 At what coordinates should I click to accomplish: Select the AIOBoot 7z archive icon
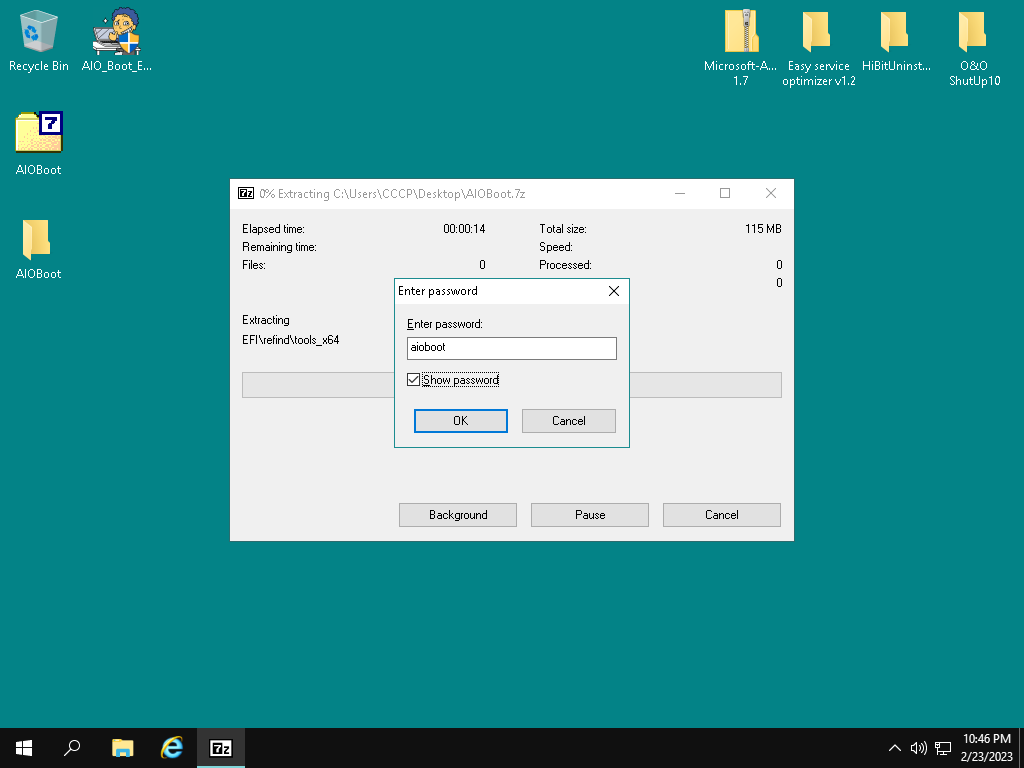click(39, 134)
